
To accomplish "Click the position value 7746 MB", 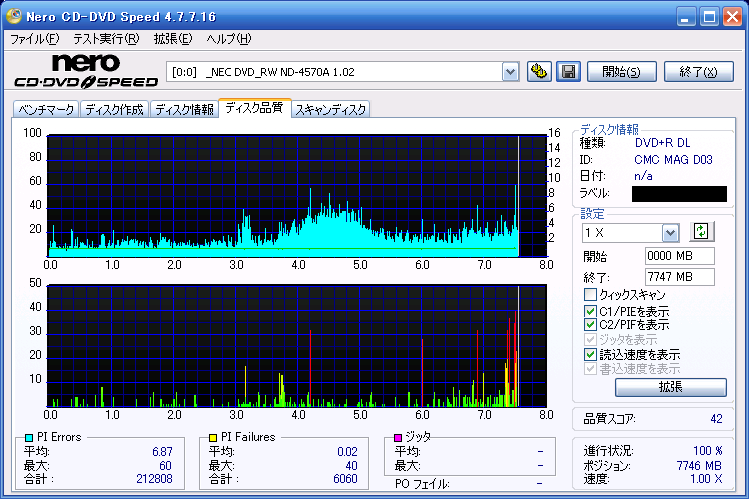I will [699, 466].
